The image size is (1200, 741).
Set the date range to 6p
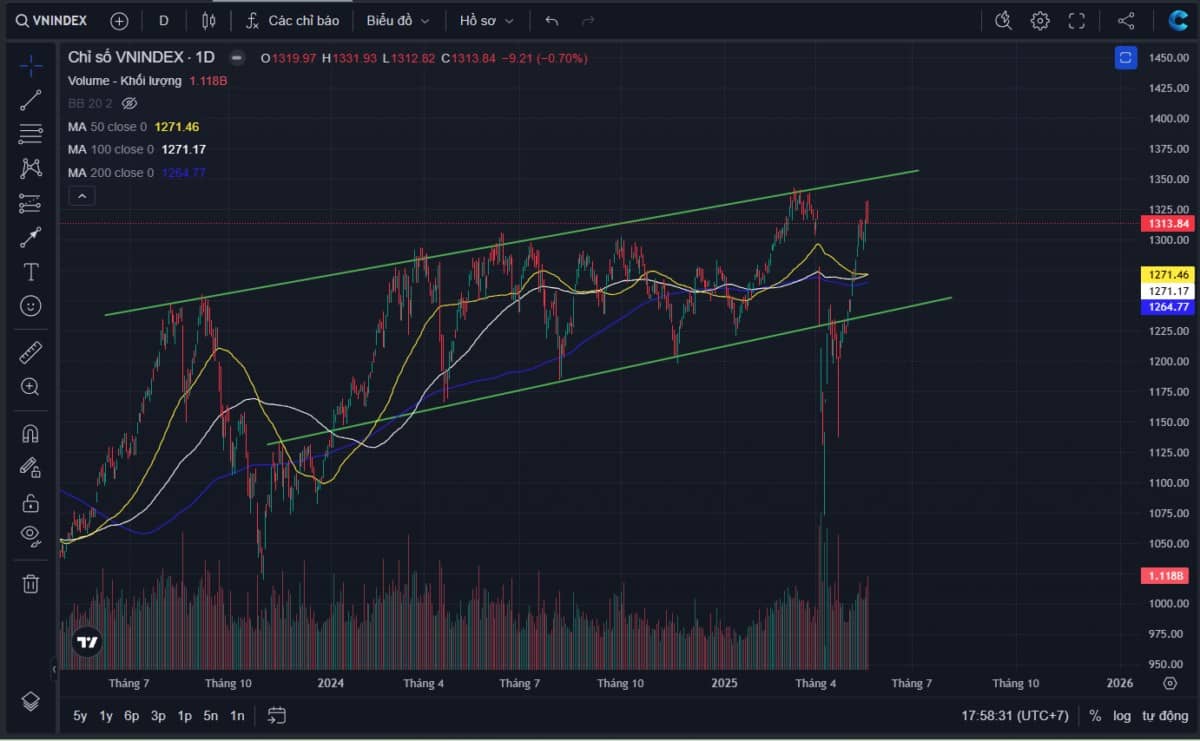(x=132, y=716)
